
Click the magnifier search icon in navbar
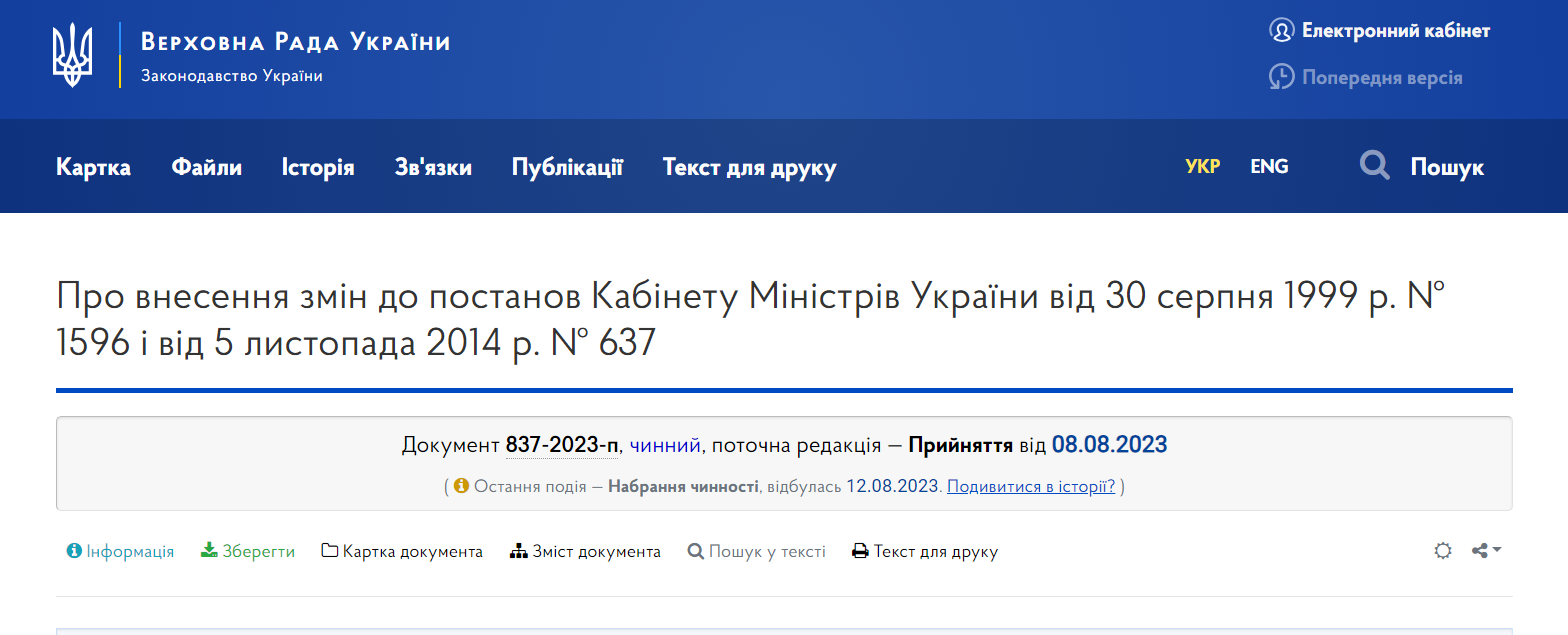(1375, 166)
